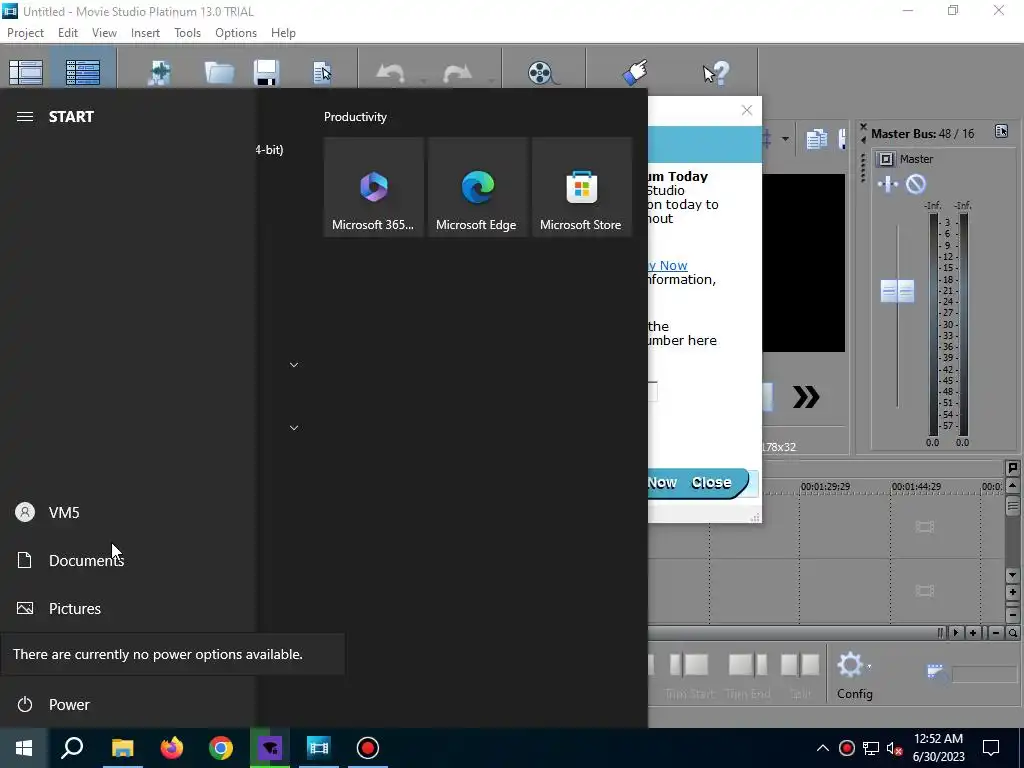Expand the lower chevron in app list
The width and height of the screenshot is (1024, 768).
pos(294,428)
